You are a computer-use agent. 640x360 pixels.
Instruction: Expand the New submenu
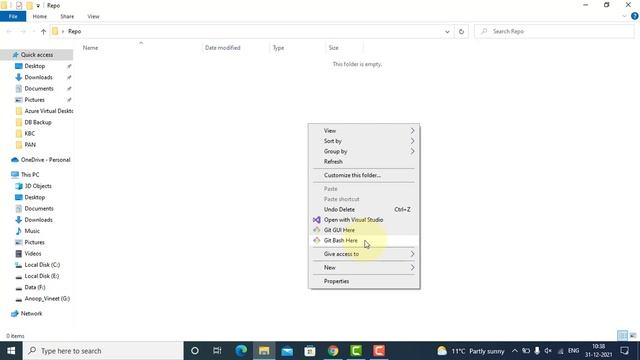[x=364, y=268]
